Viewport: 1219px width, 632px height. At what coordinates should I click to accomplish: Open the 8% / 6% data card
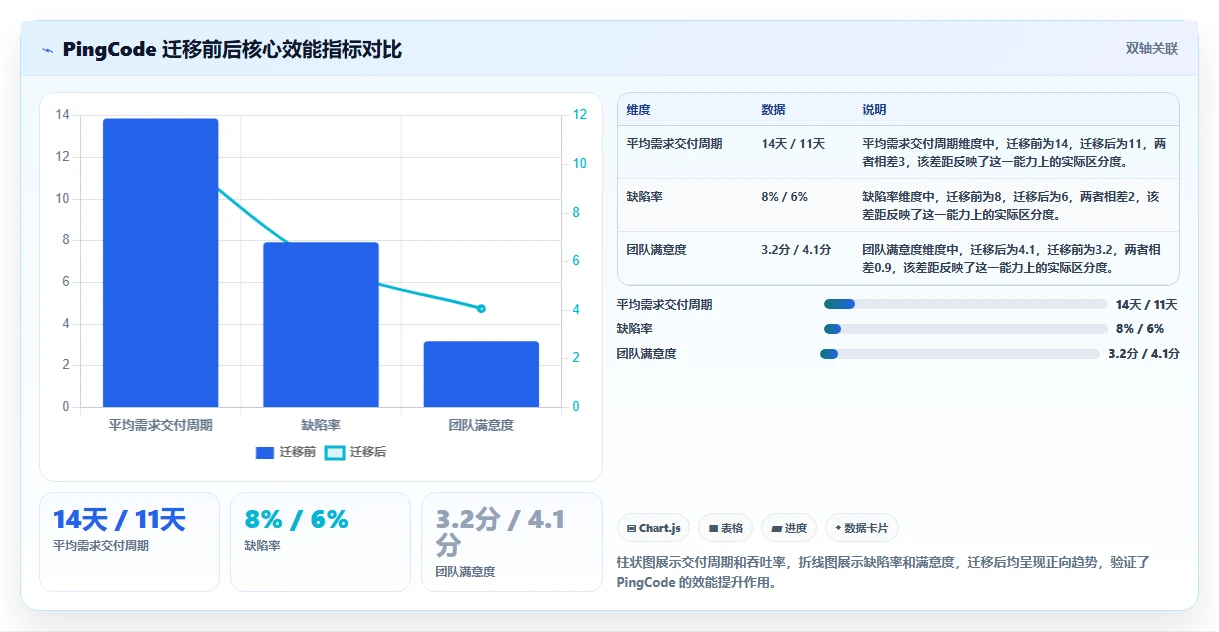320,542
